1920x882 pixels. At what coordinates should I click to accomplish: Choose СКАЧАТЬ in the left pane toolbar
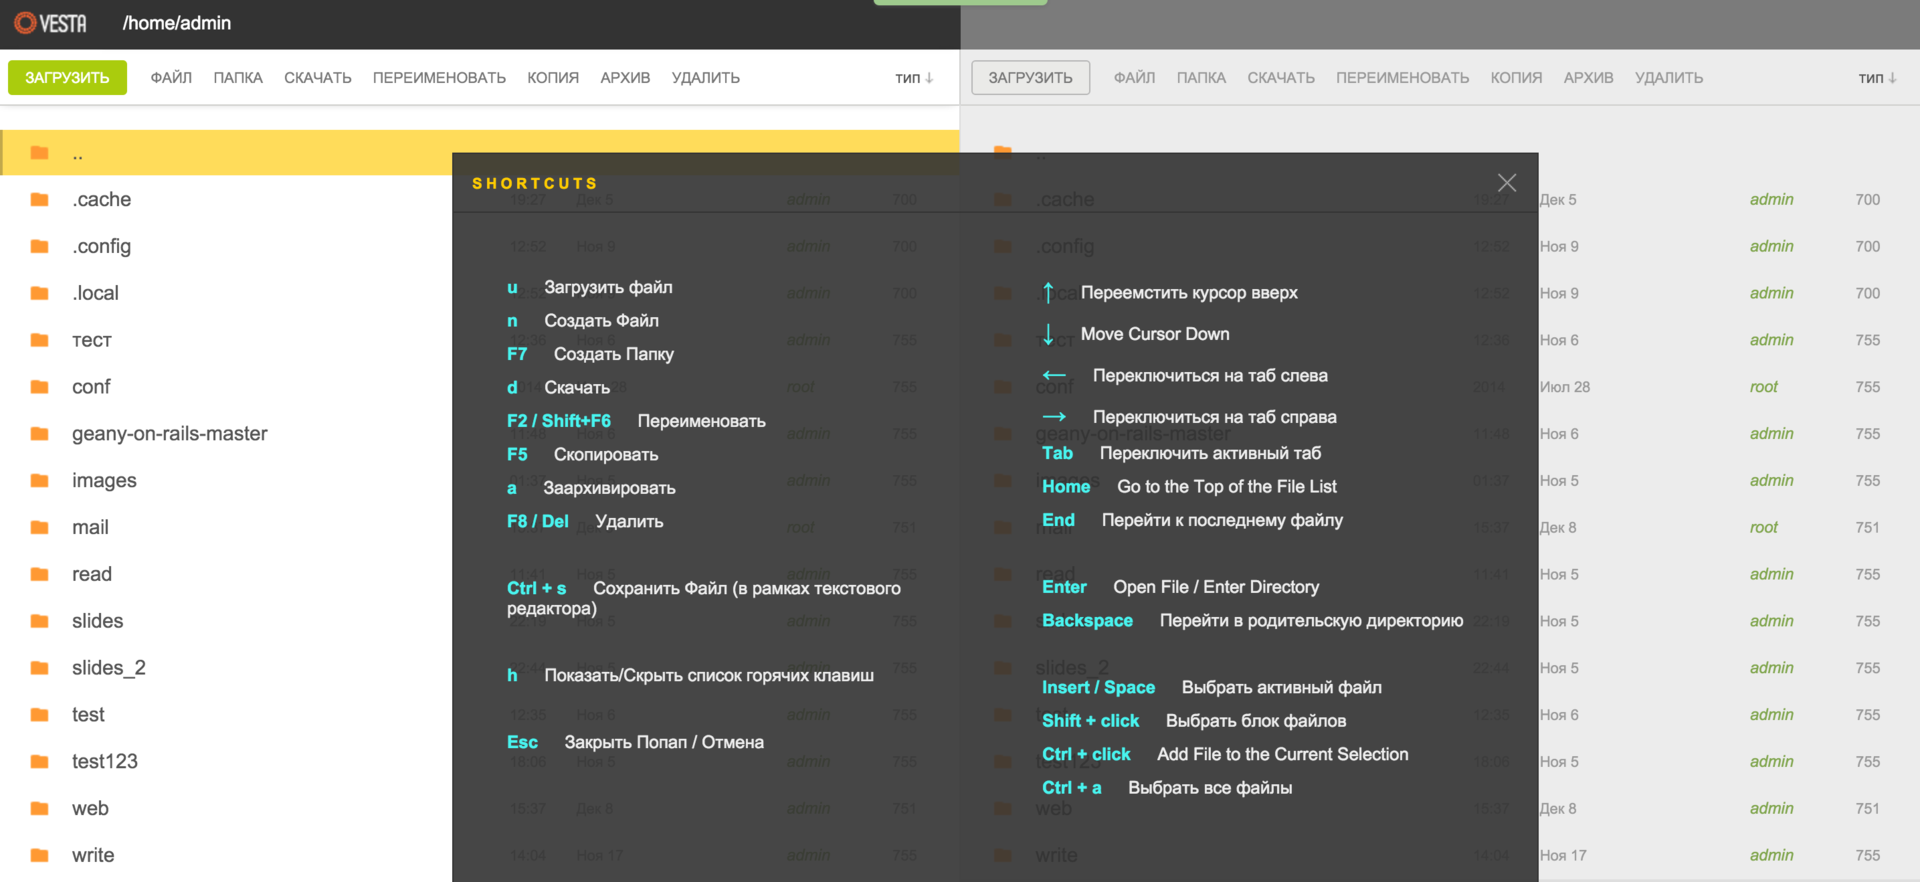[x=318, y=78]
